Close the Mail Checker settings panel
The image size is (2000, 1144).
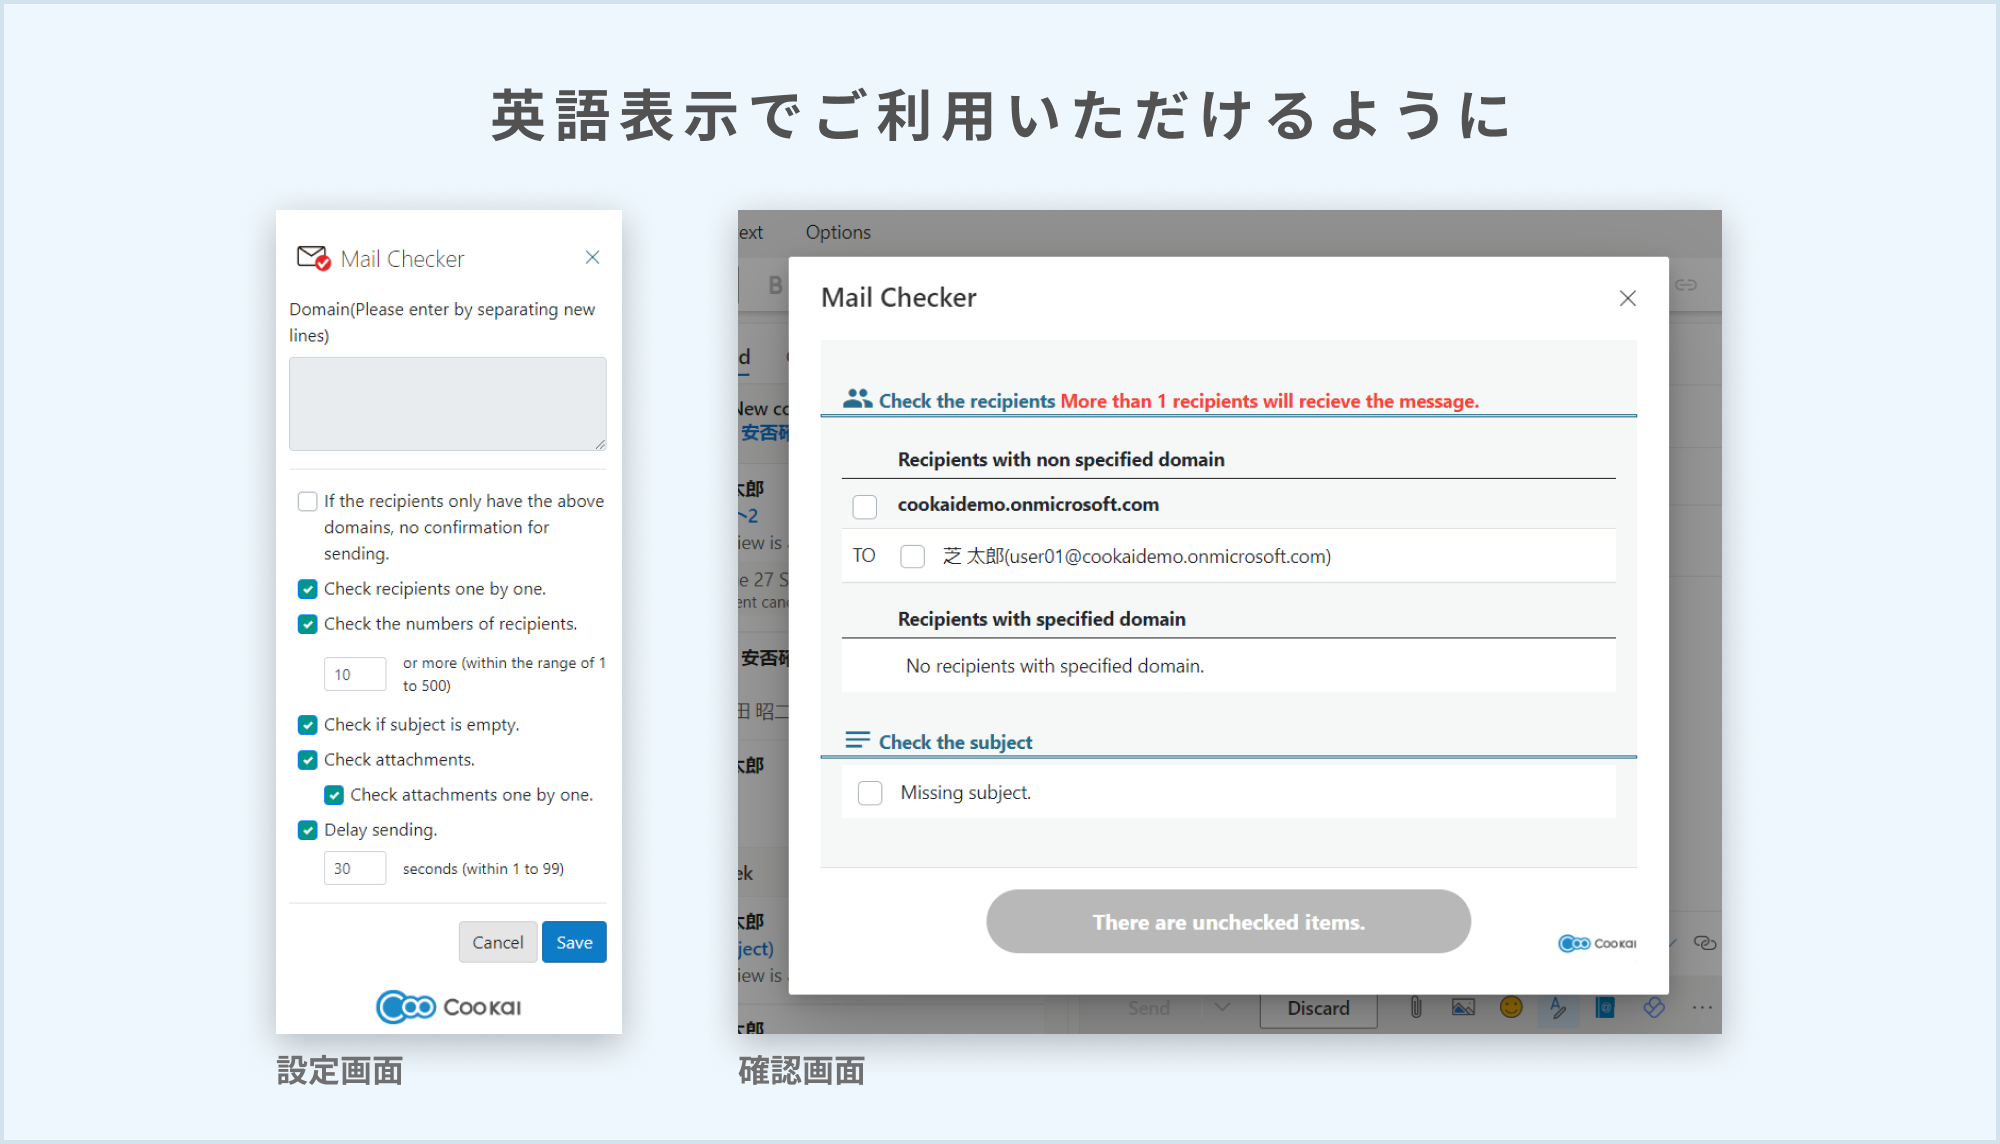click(x=592, y=258)
